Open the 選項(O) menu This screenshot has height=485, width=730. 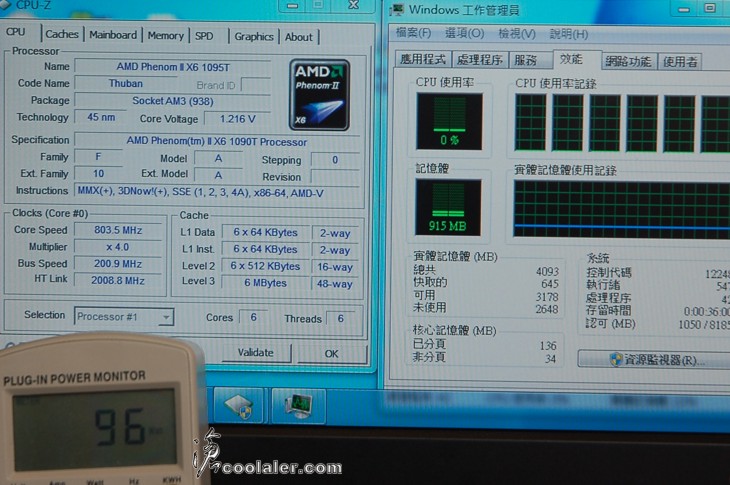tap(464, 34)
